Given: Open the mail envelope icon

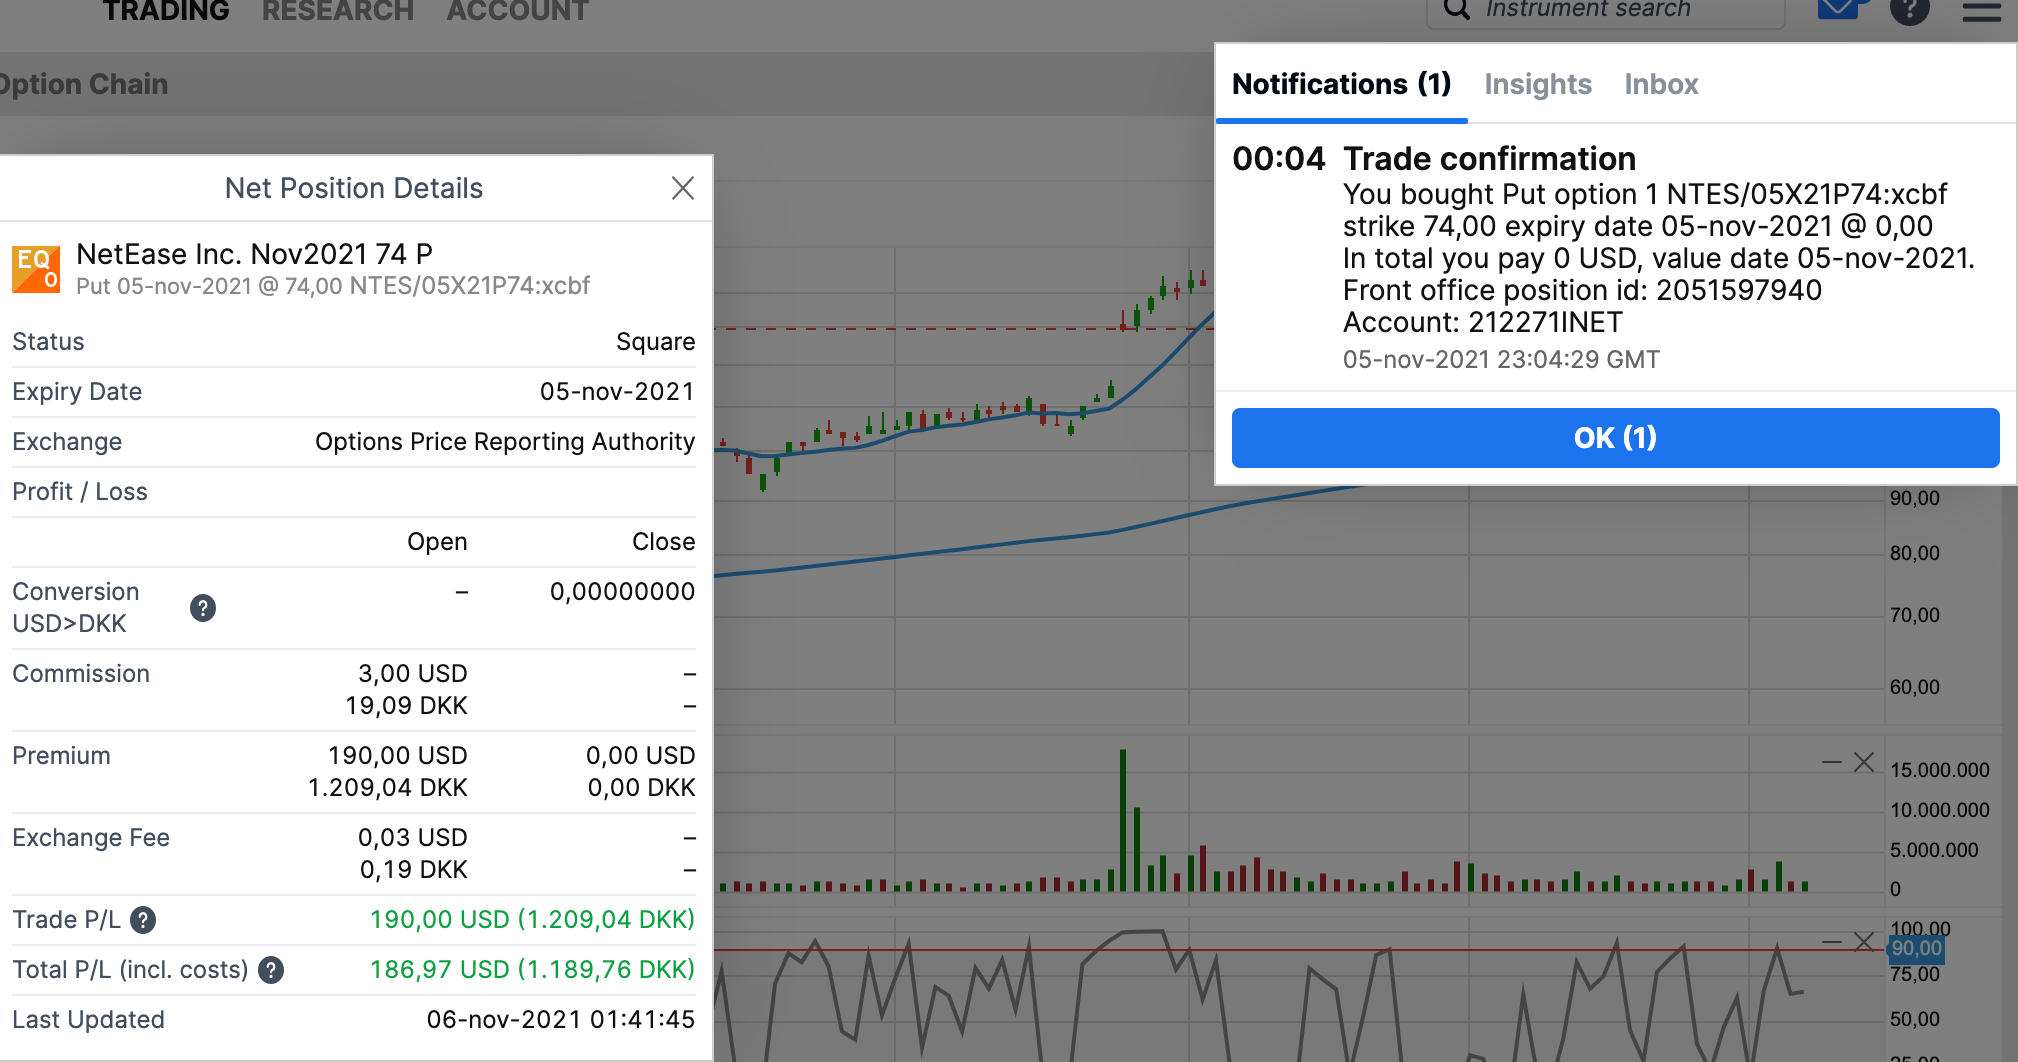Looking at the screenshot, I should [1837, 10].
